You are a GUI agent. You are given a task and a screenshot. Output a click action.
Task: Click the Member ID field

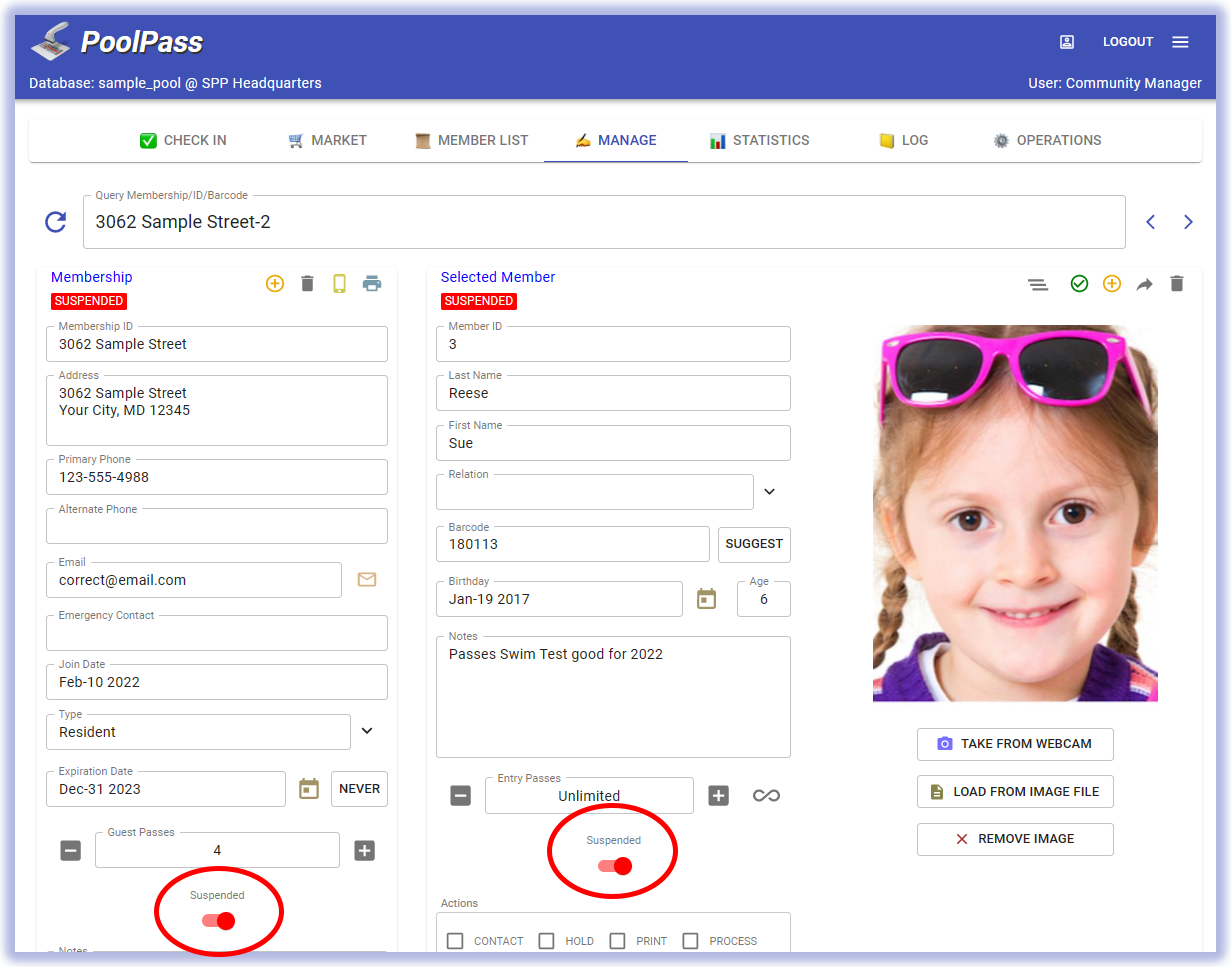click(614, 344)
